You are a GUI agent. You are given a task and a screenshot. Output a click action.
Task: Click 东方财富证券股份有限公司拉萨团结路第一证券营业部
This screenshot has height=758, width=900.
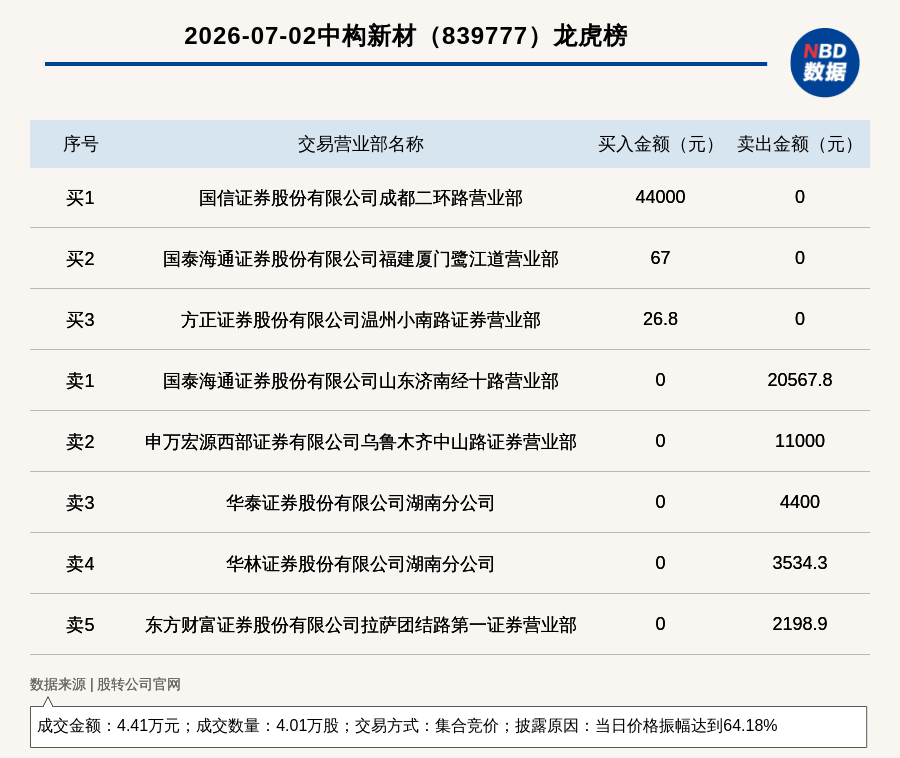click(x=360, y=624)
